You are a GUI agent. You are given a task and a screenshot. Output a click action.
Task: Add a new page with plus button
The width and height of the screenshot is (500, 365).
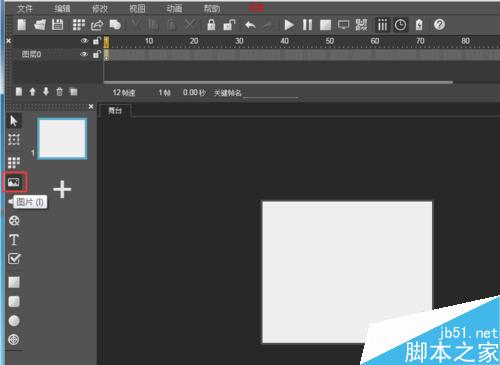62,189
